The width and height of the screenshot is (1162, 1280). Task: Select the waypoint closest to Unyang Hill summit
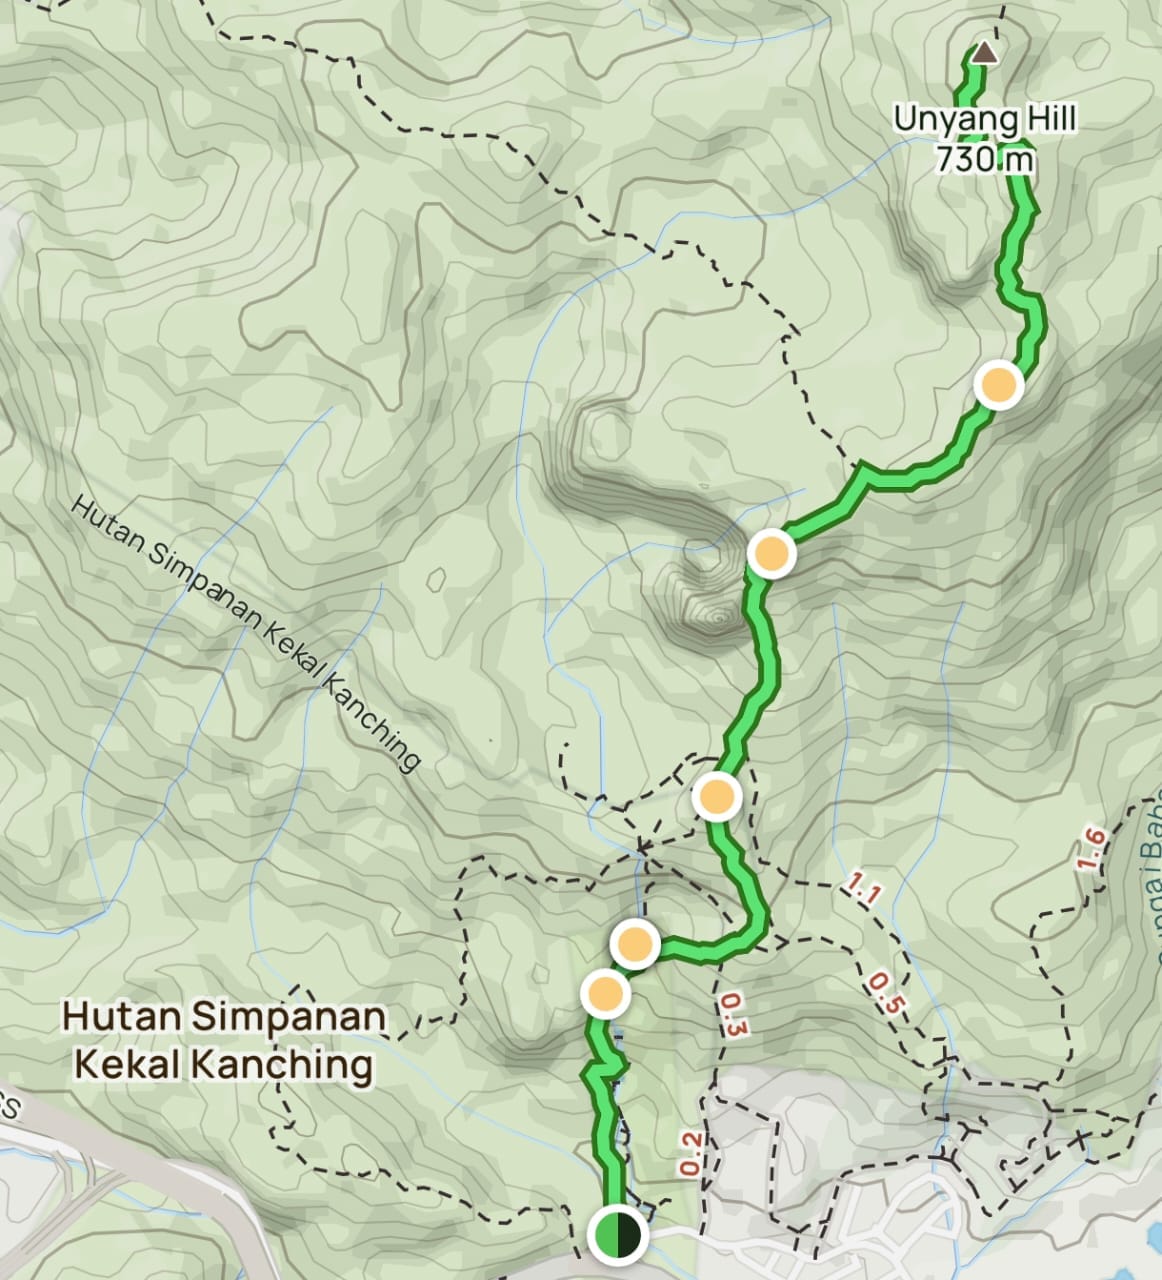(998, 385)
